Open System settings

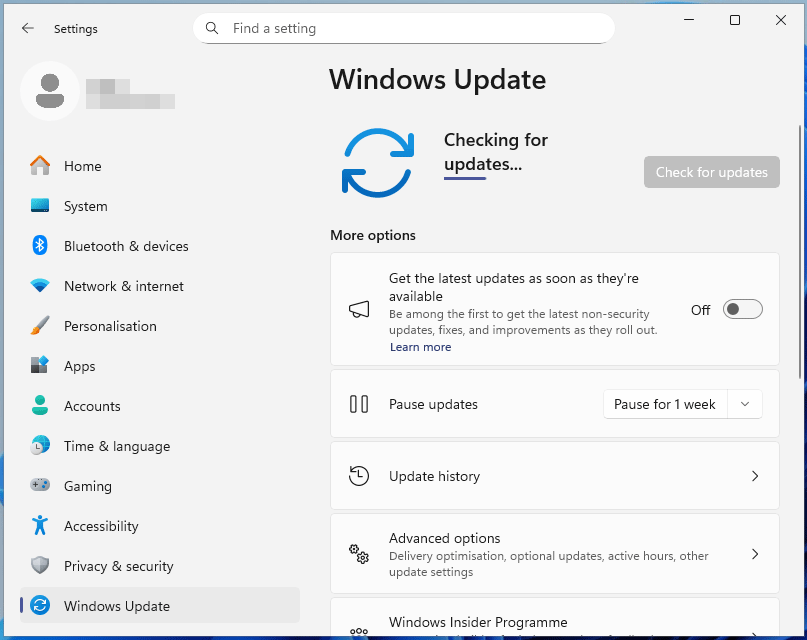[160, 206]
